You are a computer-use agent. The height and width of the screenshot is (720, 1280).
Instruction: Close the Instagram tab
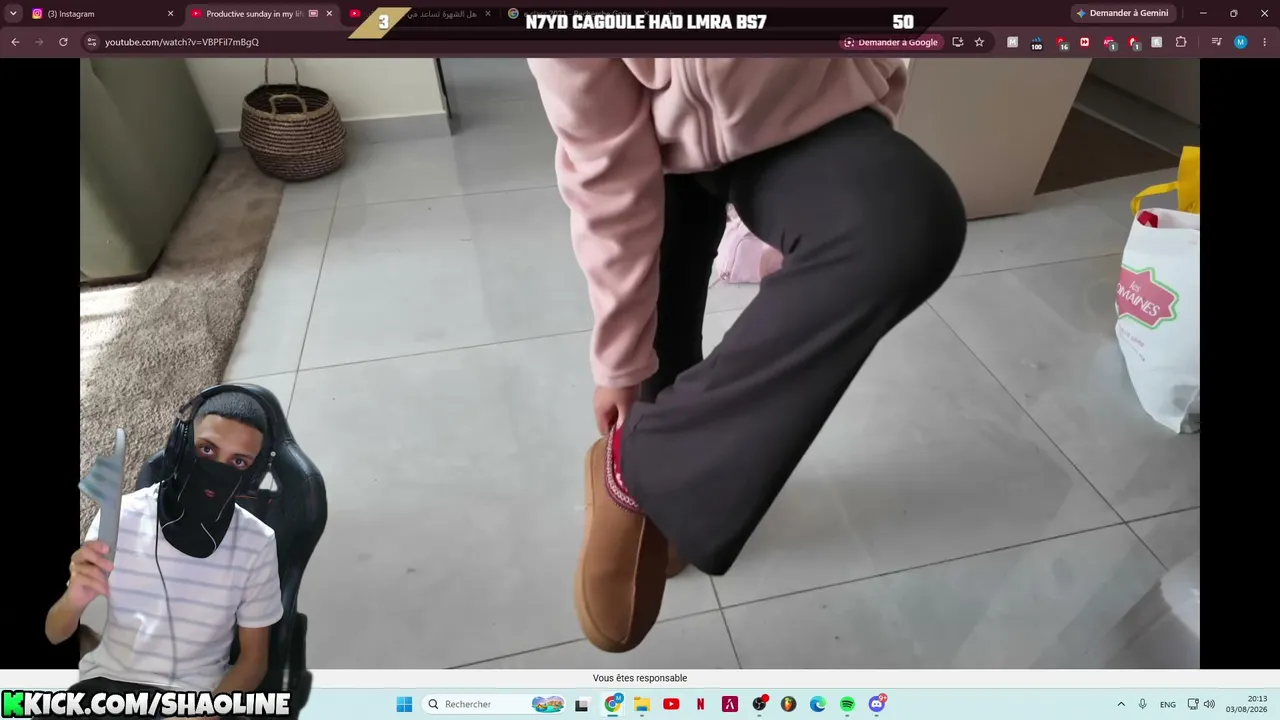[x=170, y=14]
